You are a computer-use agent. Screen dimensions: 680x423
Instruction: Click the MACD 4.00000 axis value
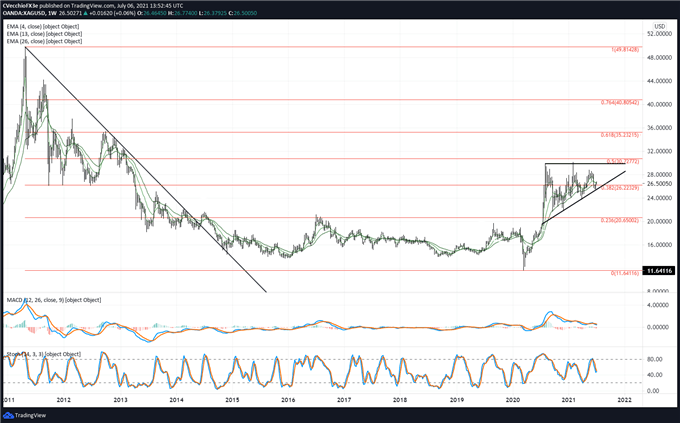660,305
